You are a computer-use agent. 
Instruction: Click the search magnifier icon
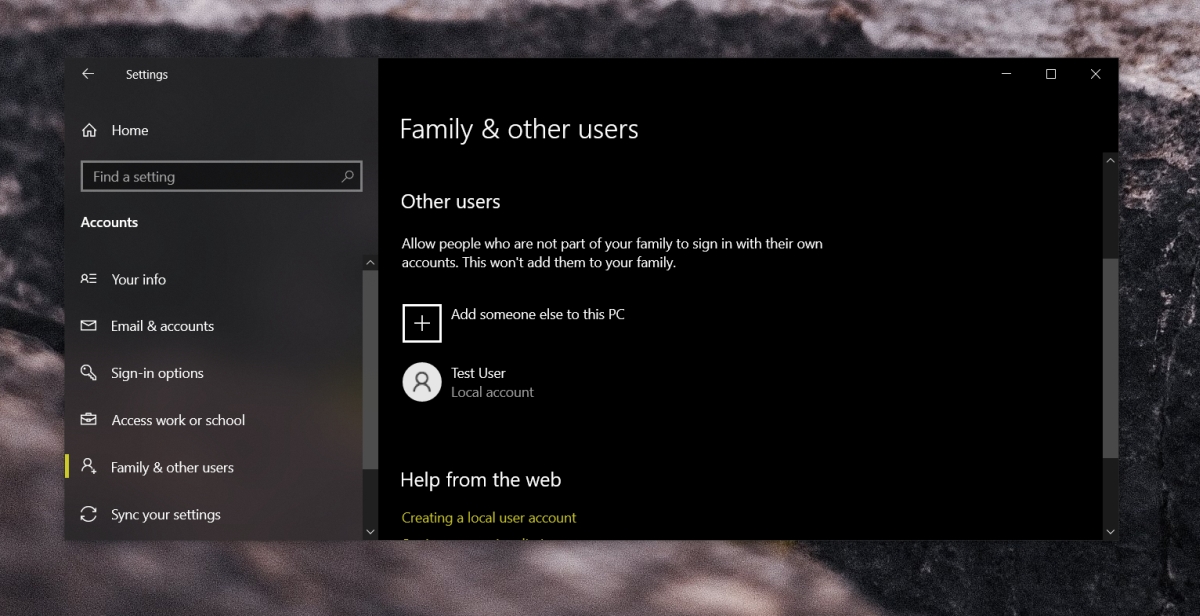tap(347, 176)
